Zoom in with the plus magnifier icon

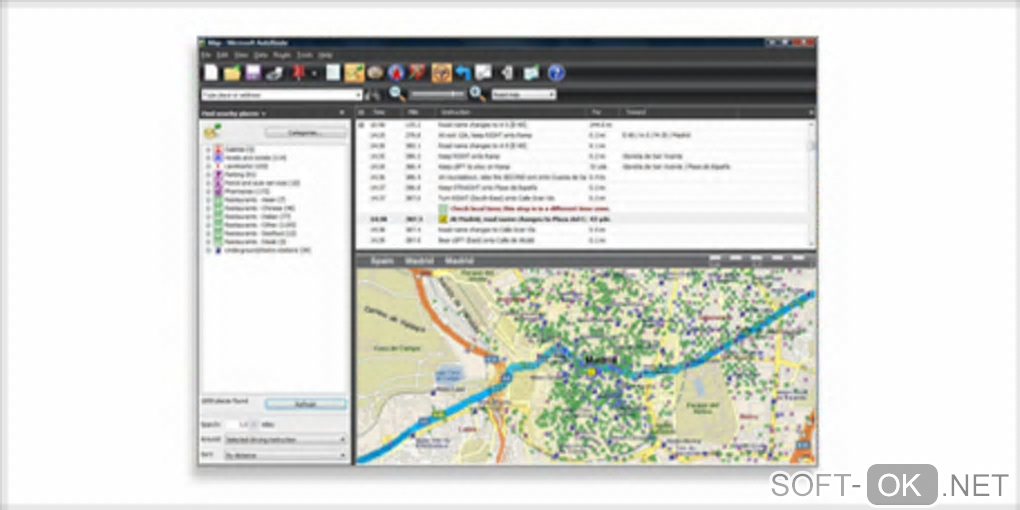[x=477, y=94]
